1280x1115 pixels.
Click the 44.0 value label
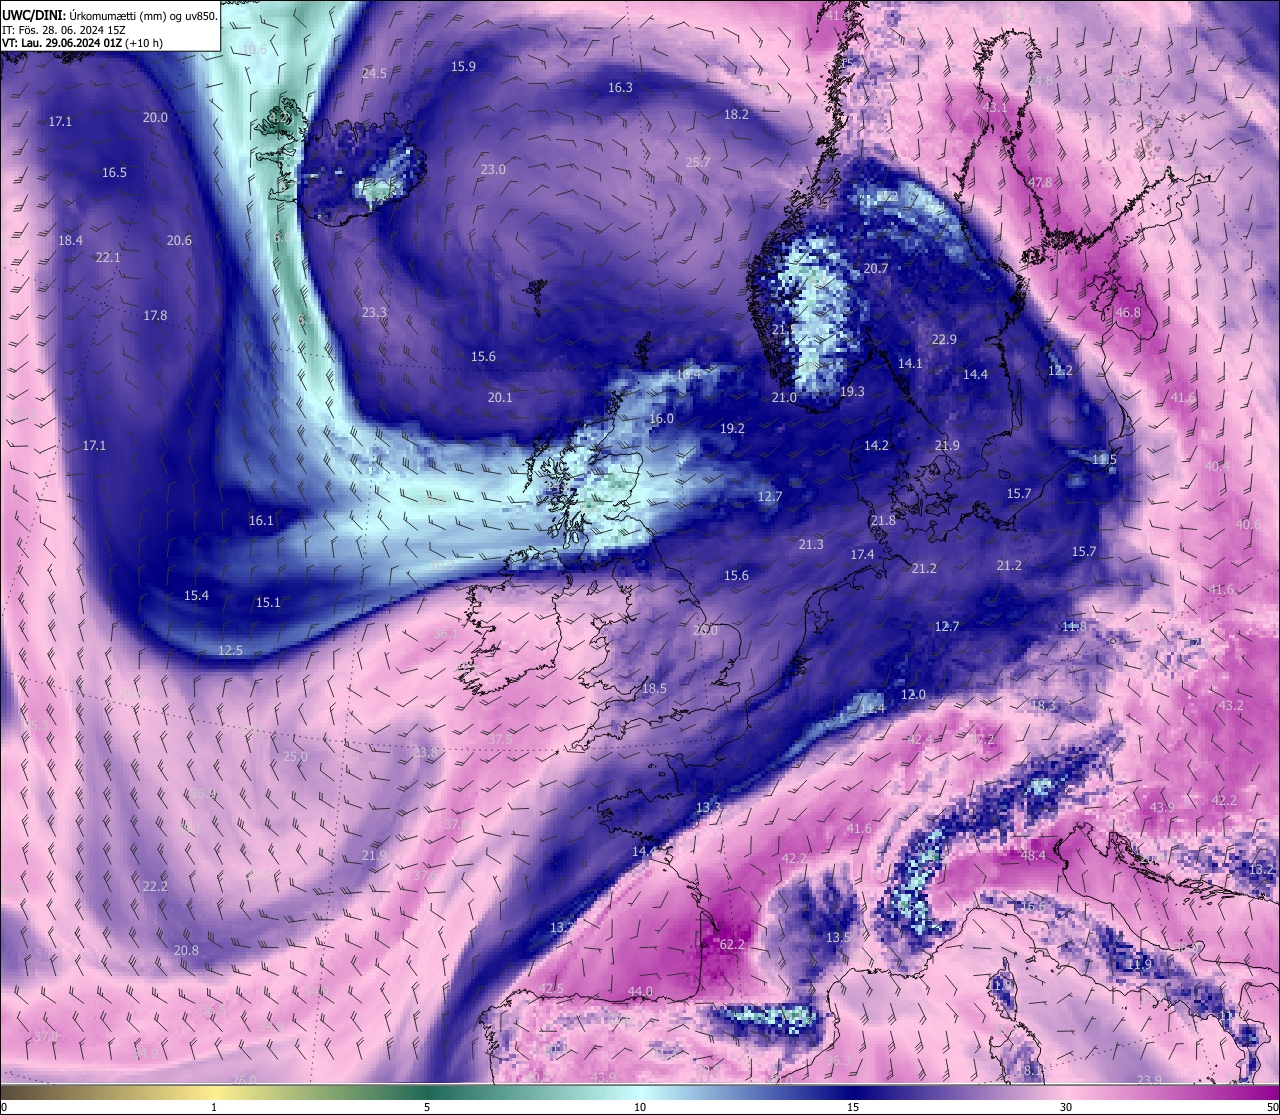pos(640,991)
